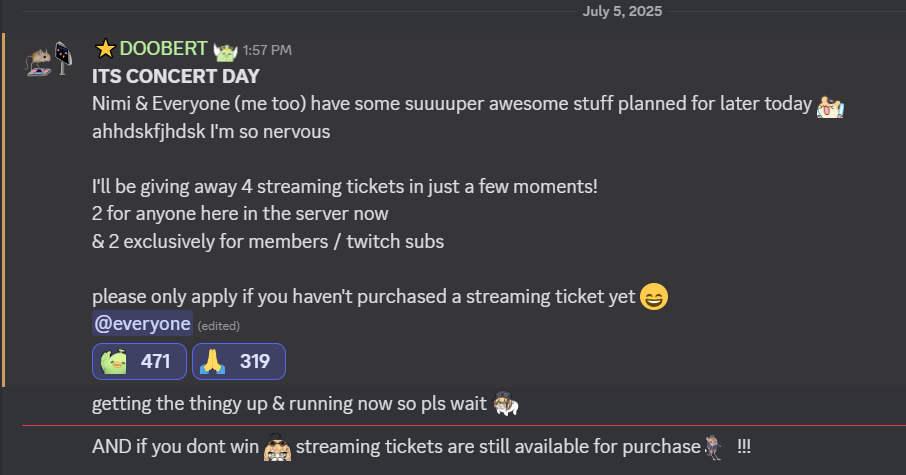Image resolution: width=906 pixels, height=475 pixels.
Task: Click the 'I'm so nervous' text line
Action: click(x=210, y=131)
